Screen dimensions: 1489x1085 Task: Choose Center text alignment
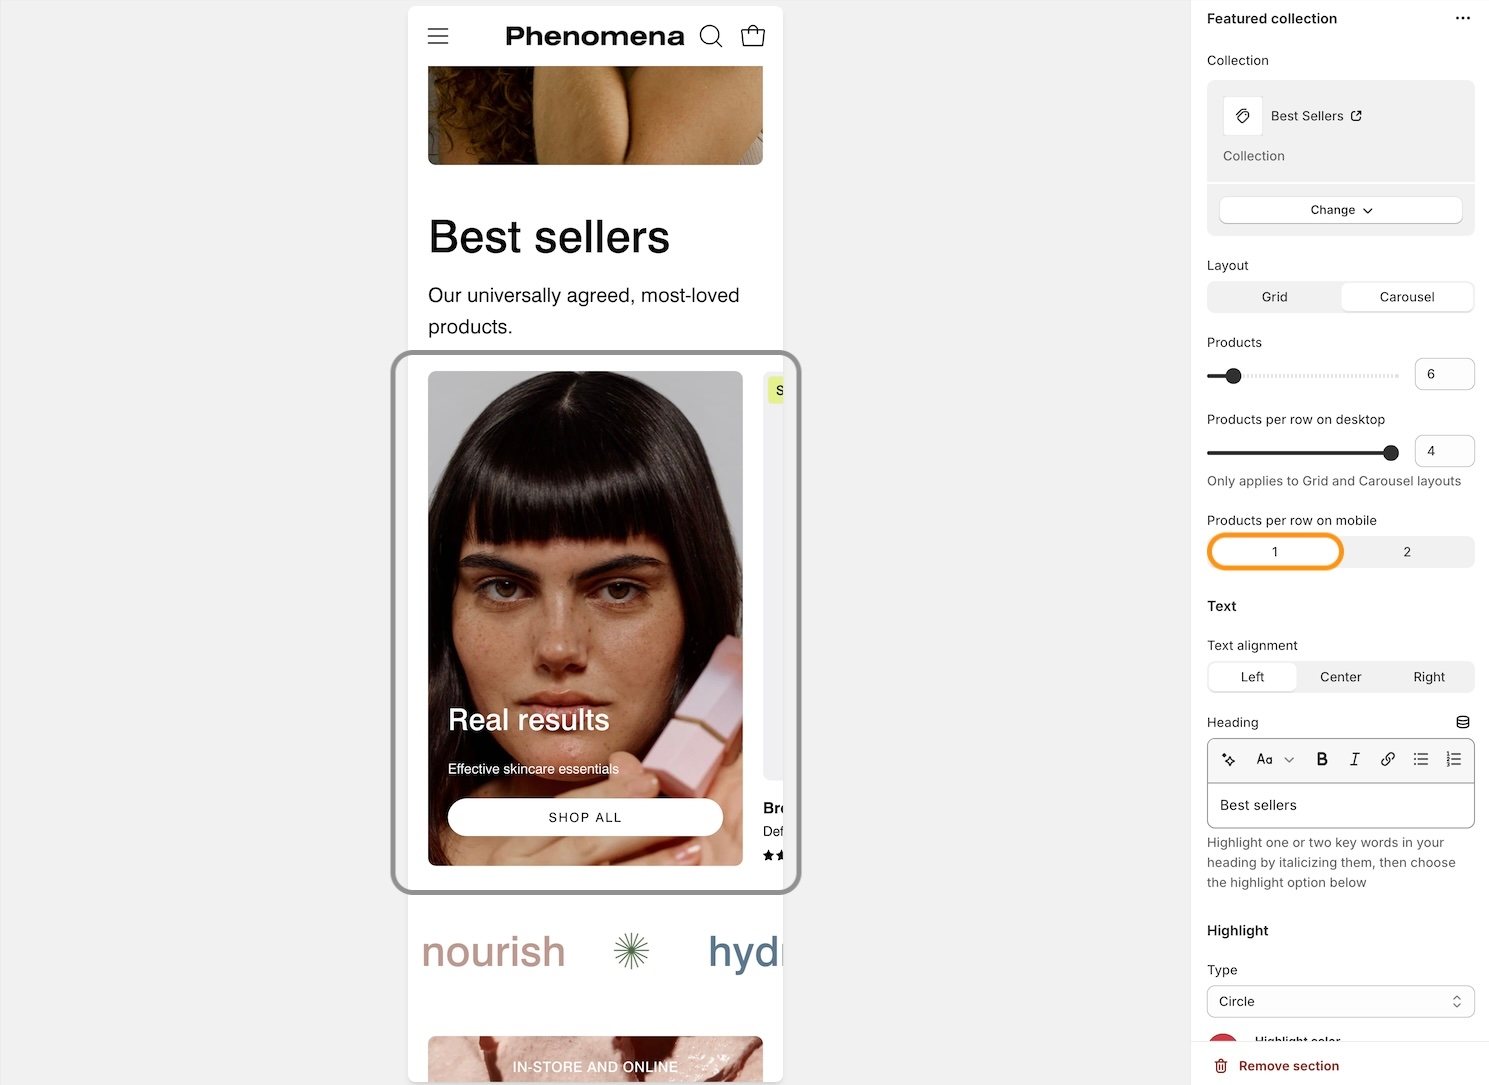click(x=1341, y=677)
